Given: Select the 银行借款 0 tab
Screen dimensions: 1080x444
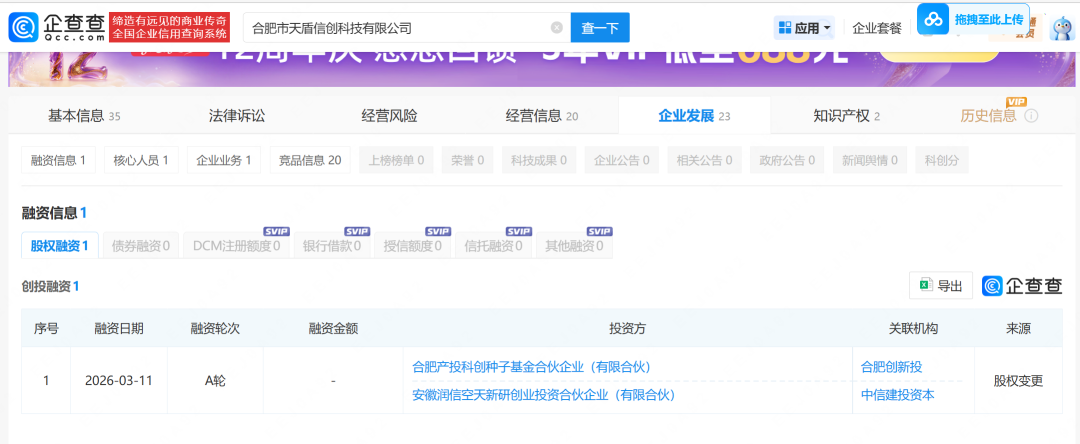Looking at the screenshot, I should tap(332, 246).
